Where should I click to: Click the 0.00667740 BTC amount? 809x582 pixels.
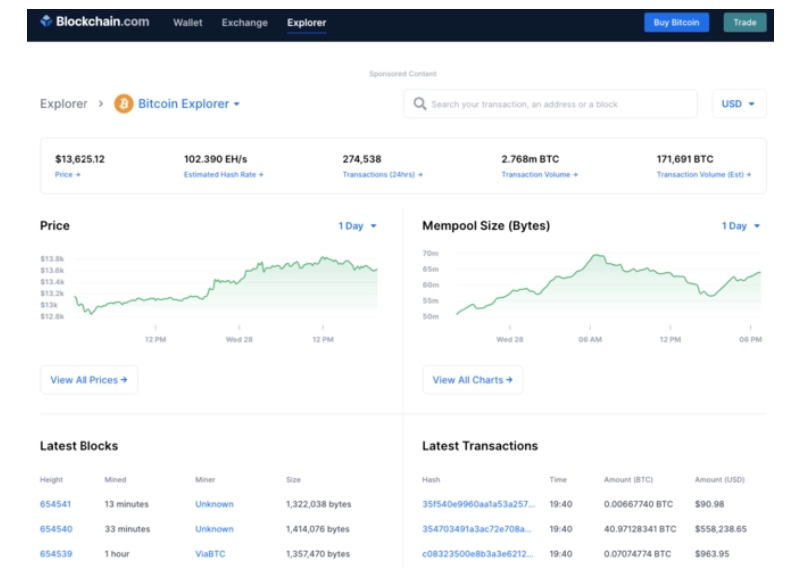point(638,504)
